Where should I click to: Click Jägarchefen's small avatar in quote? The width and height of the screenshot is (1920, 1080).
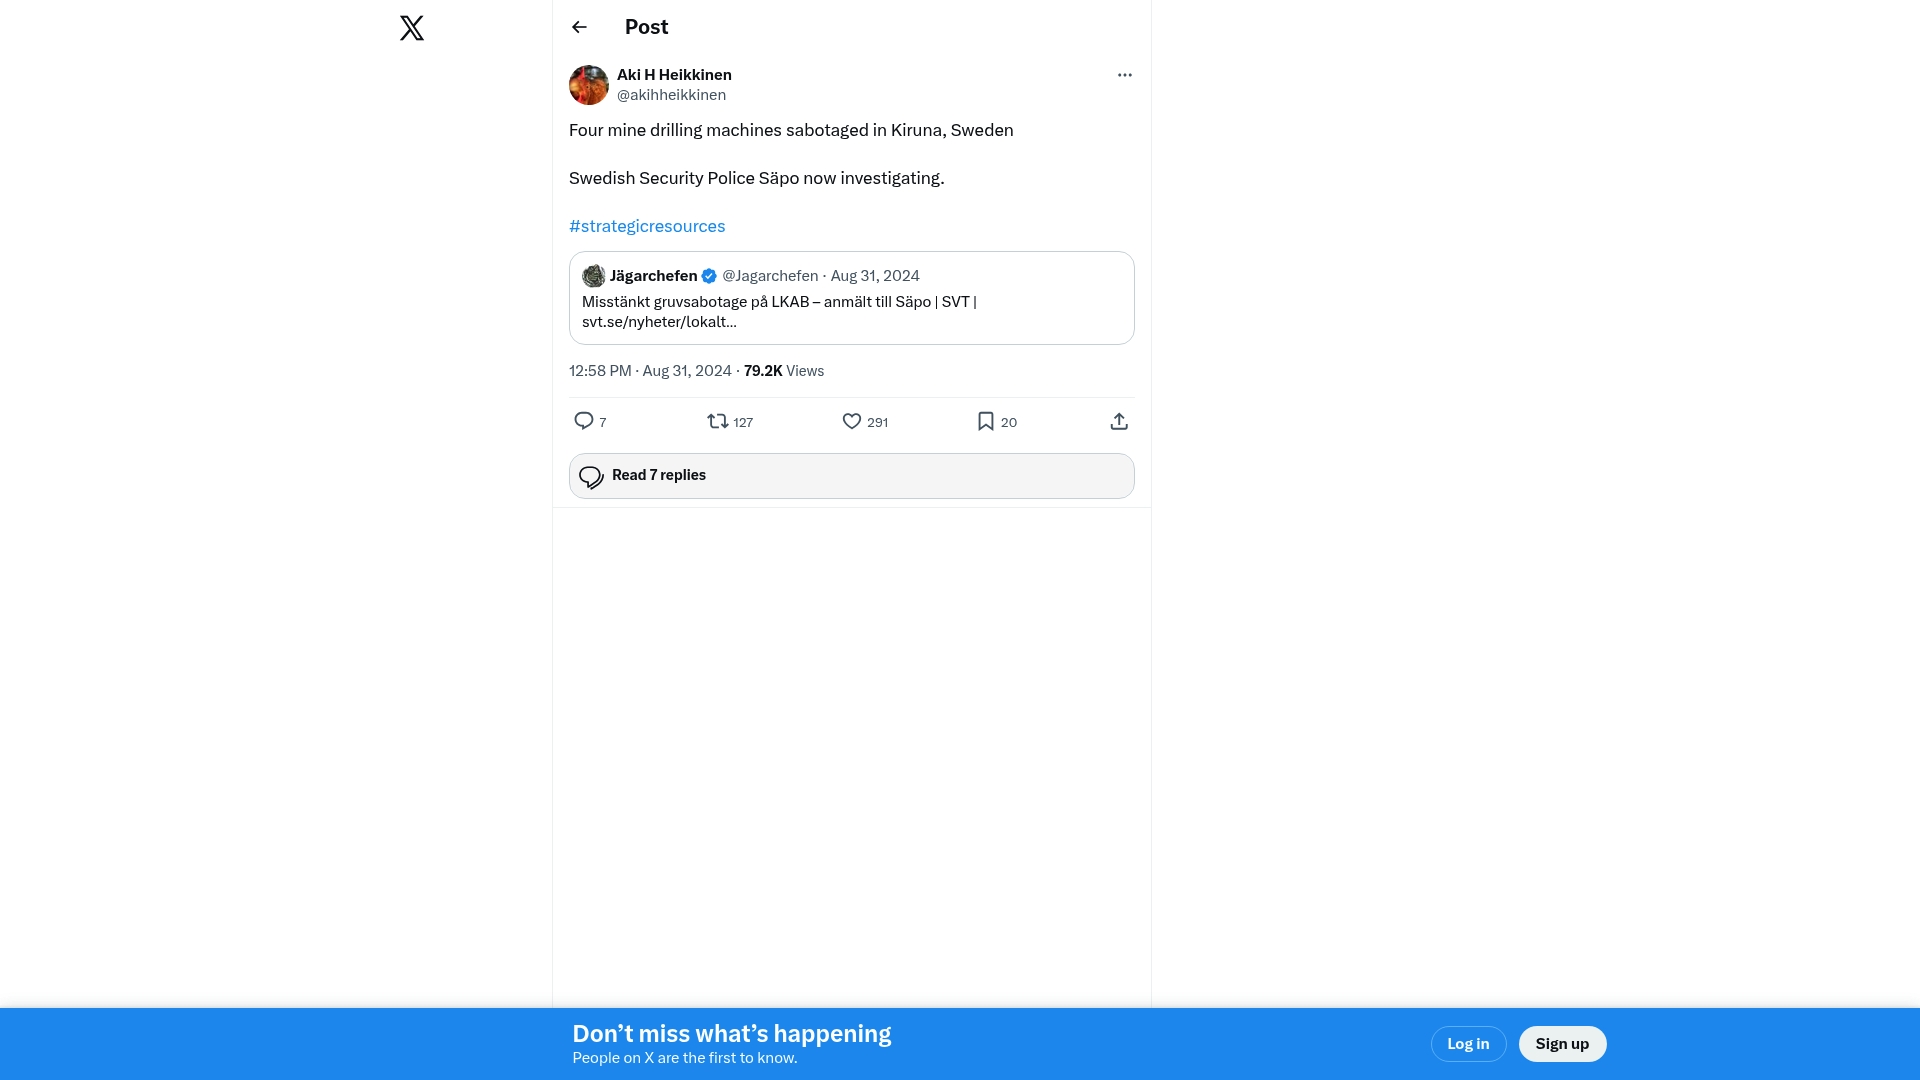(x=594, y=276)
